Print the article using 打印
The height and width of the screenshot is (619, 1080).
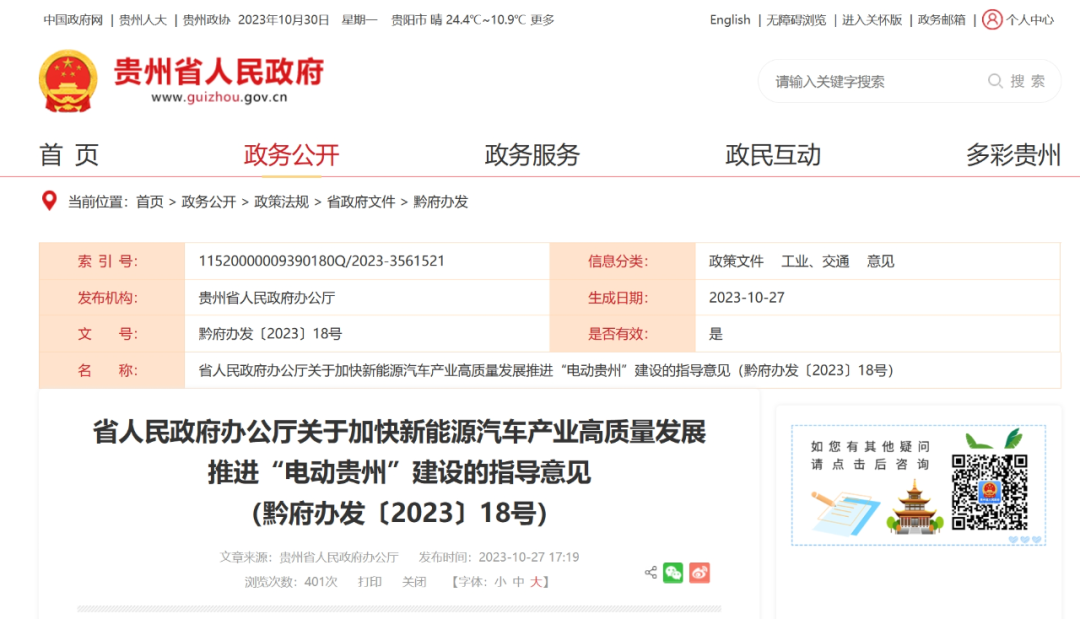pos(370,581)
